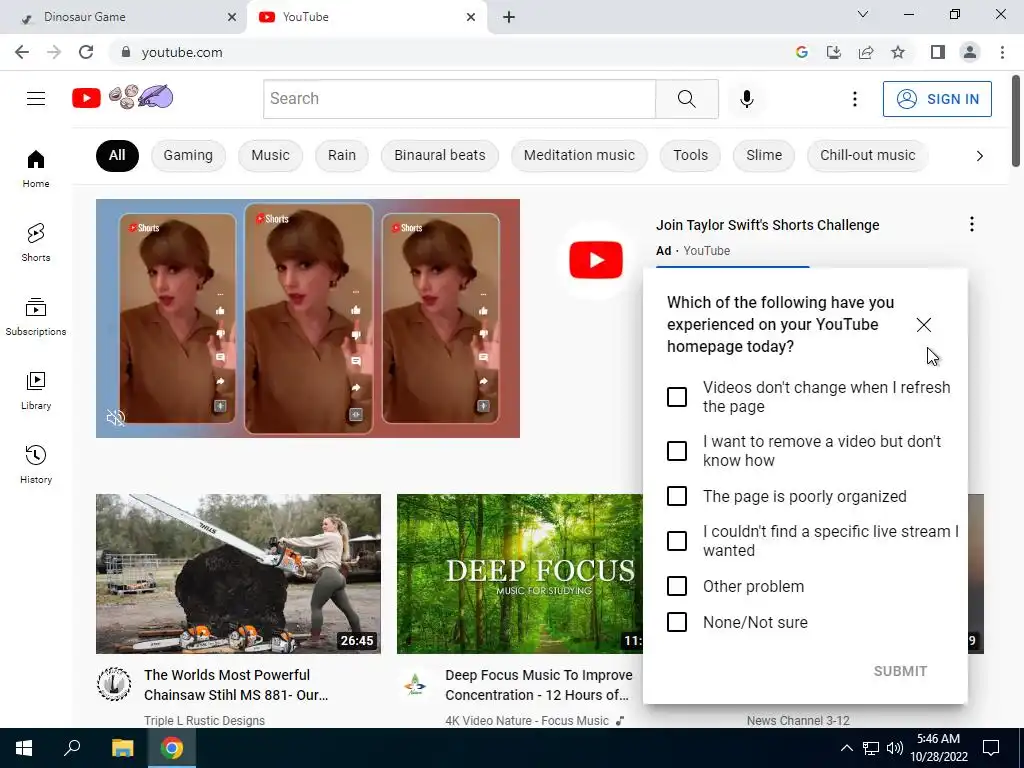
Task: Click the page vertical scrollbar thumb
Action: (x=1016, y=121)
